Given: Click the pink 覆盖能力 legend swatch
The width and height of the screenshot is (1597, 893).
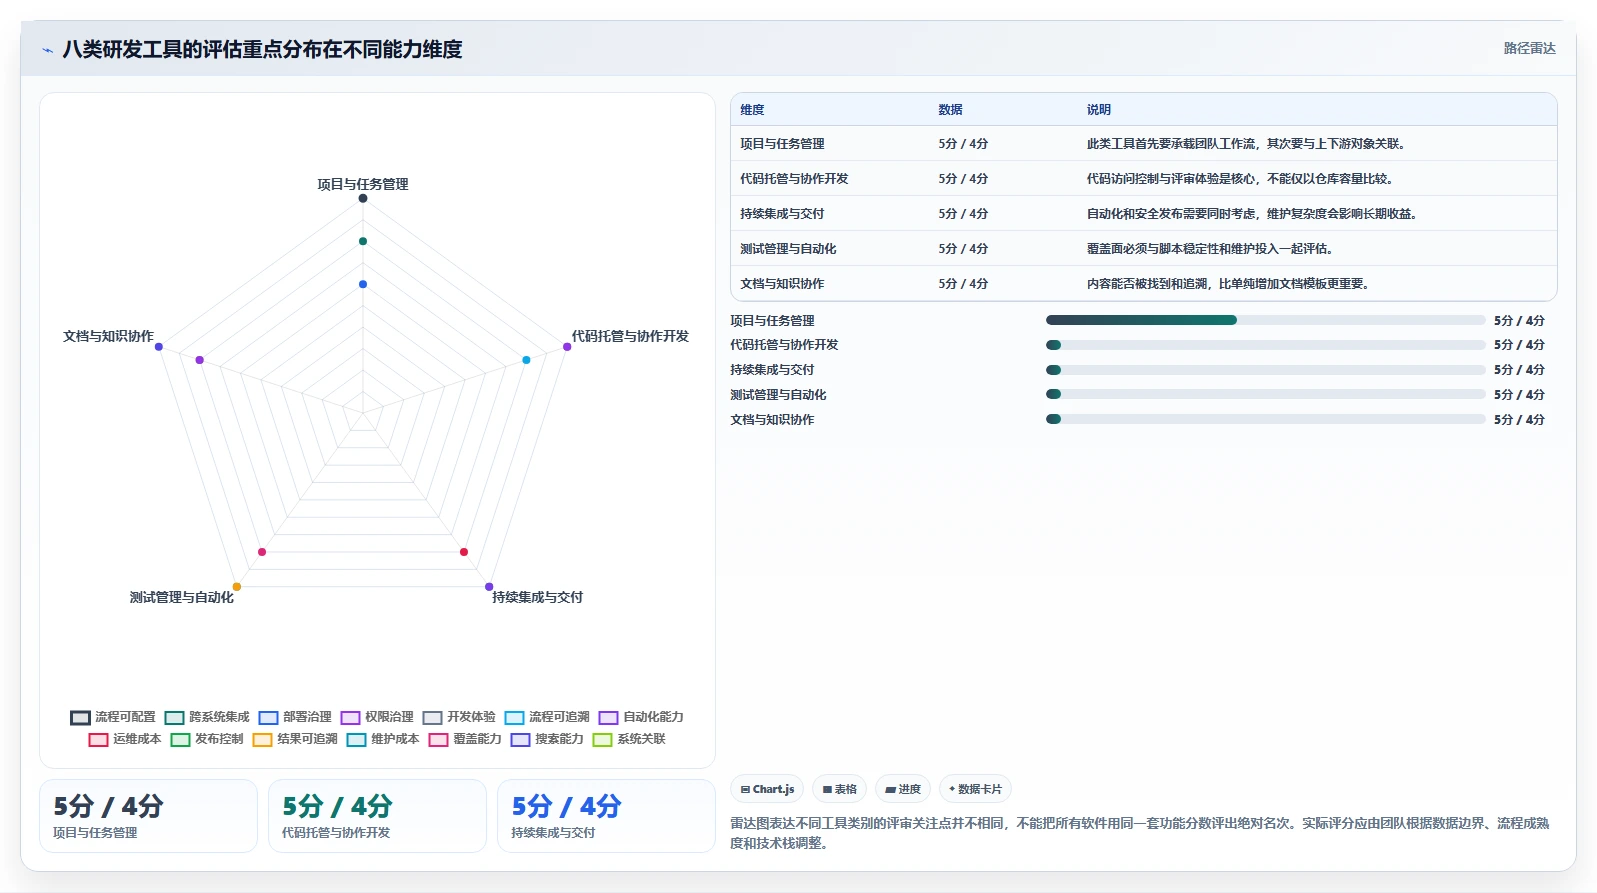Looking at the screenshot, I should [438, 740].
